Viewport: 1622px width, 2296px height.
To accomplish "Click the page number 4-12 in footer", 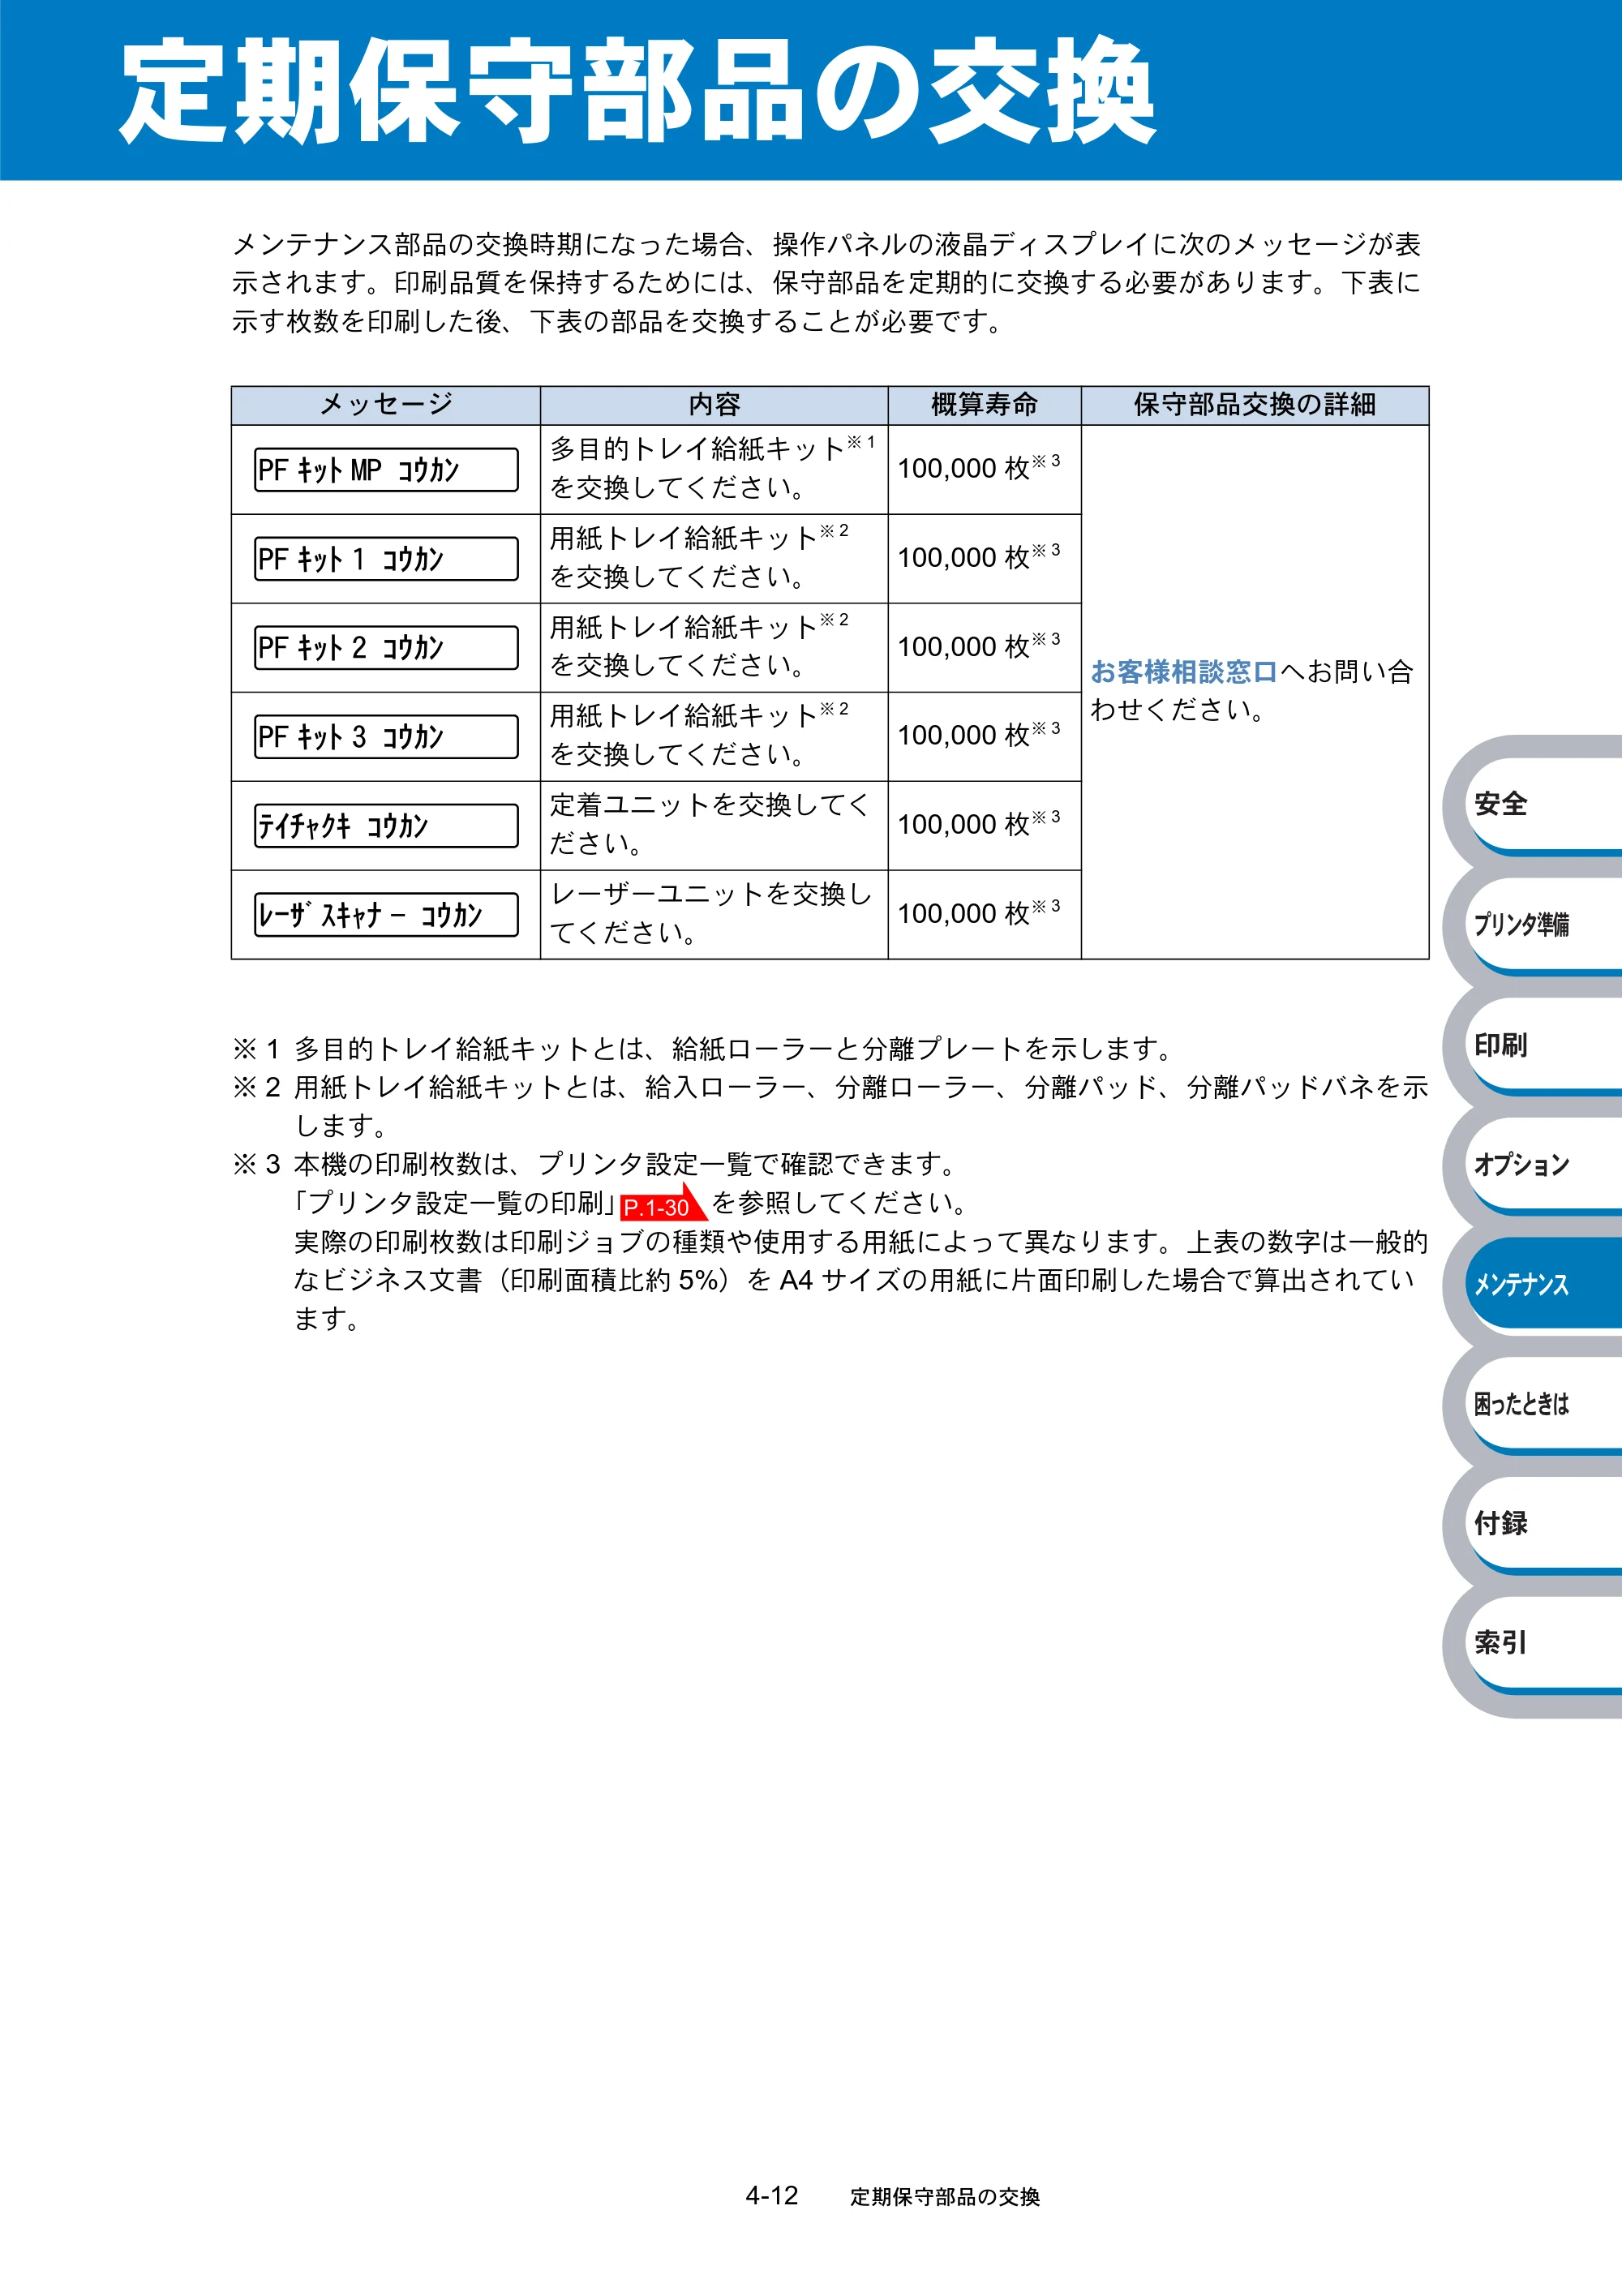I will [772, 2195].
